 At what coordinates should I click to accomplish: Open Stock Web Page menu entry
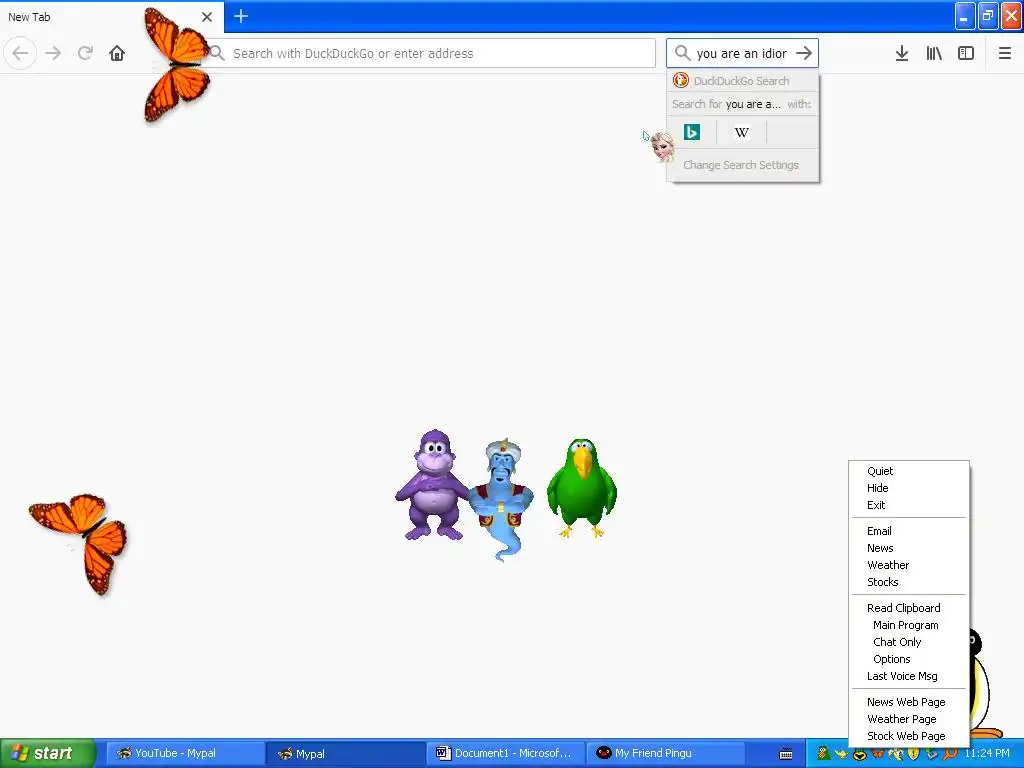click(x=908, y=736)
